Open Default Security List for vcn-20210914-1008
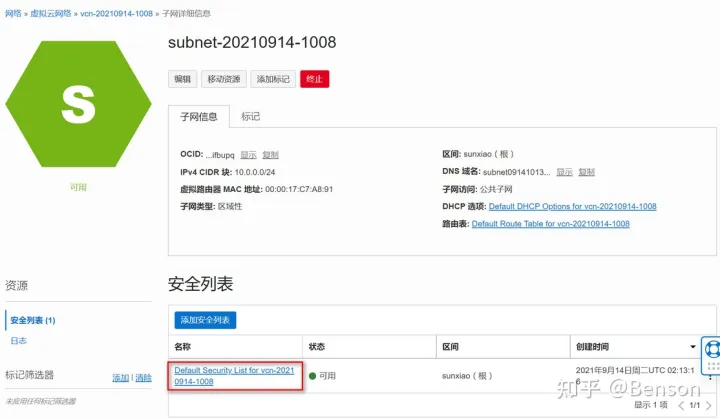Screen dimensions: 720x419 click(234, 376)
